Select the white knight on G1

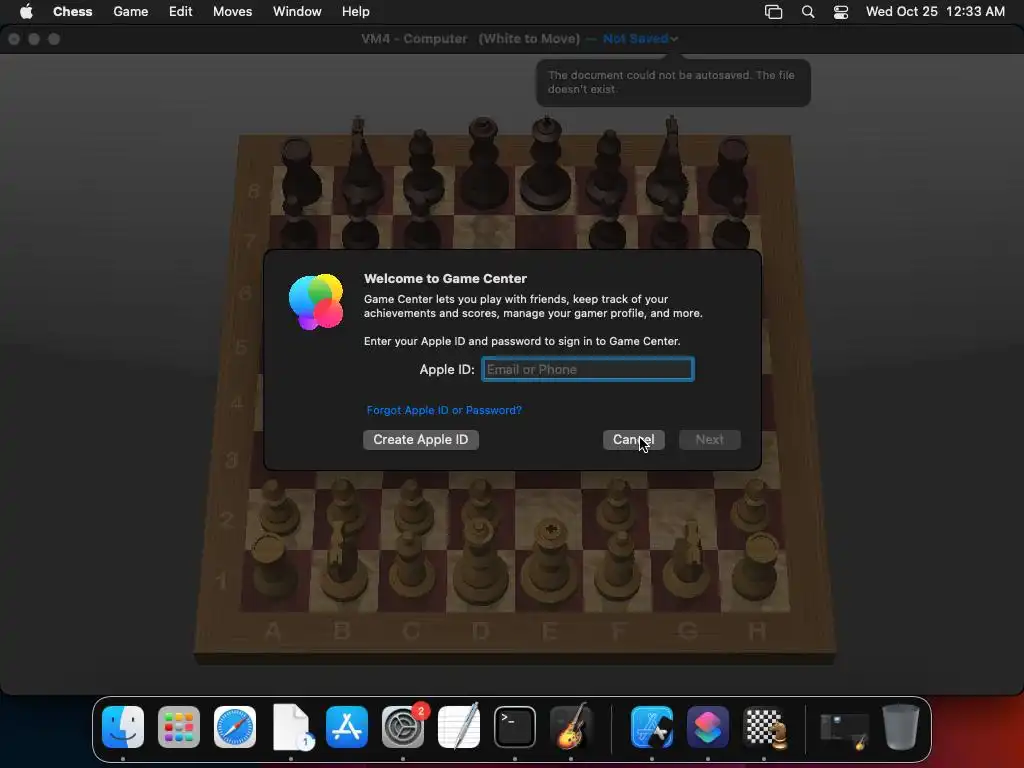point(686,562)
